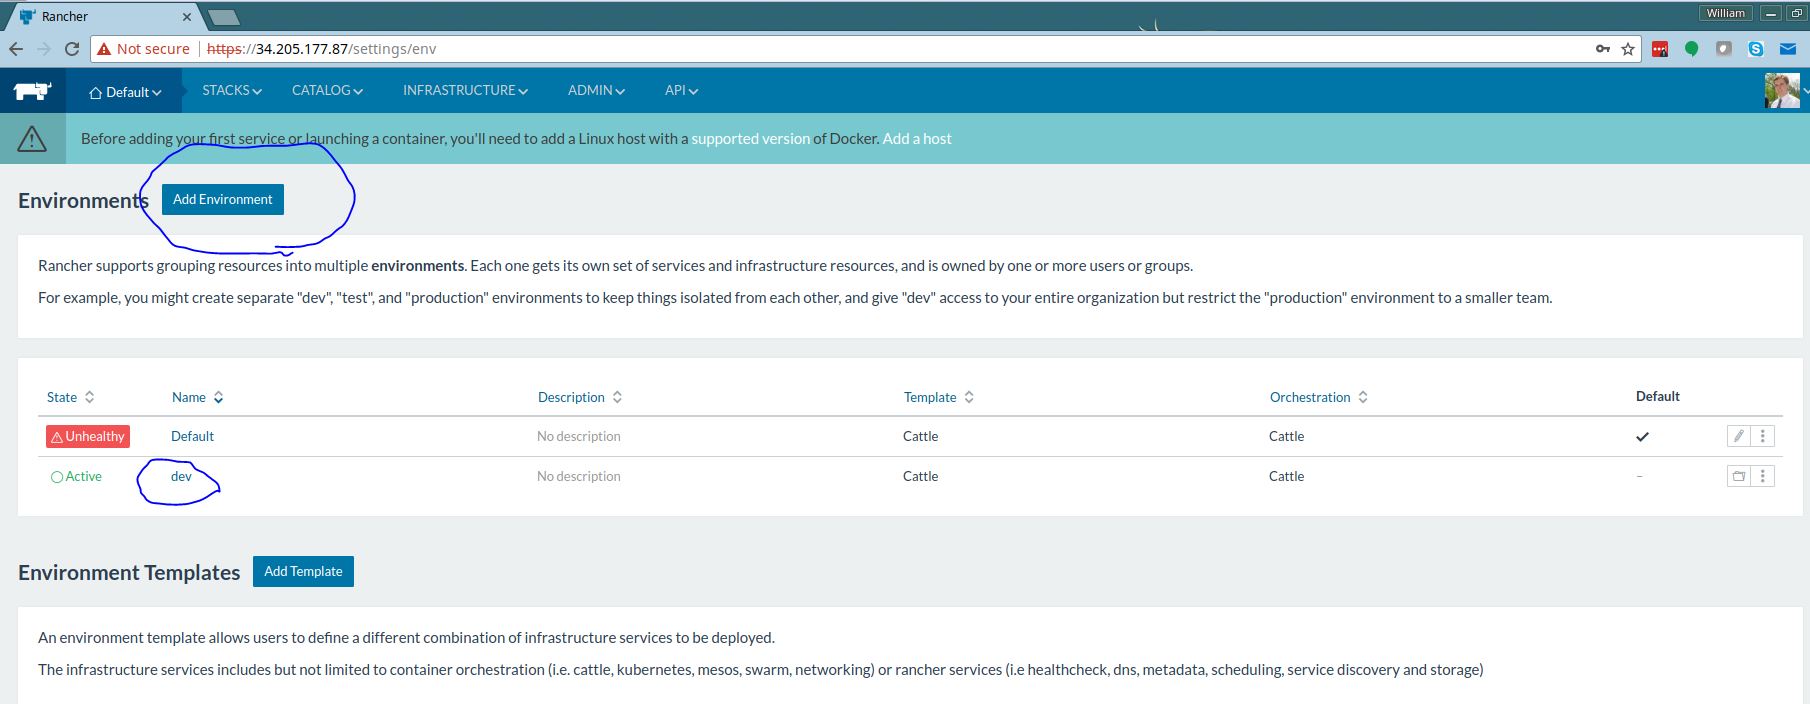Image resolution: width=1810 pixels, height=704 pixels.
Task: Open the CATALOG menu
Action: [x=327, y=90]
